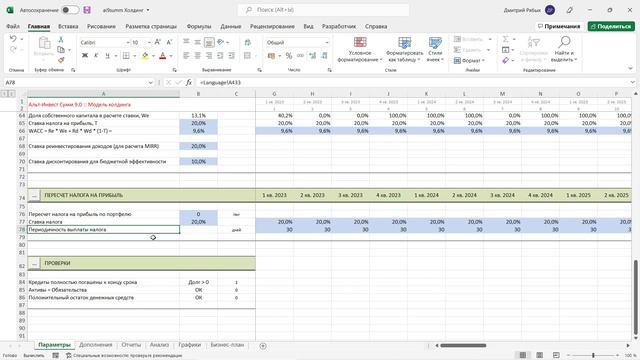
Task: Increase decimal places icon
Action: [313, 56]
